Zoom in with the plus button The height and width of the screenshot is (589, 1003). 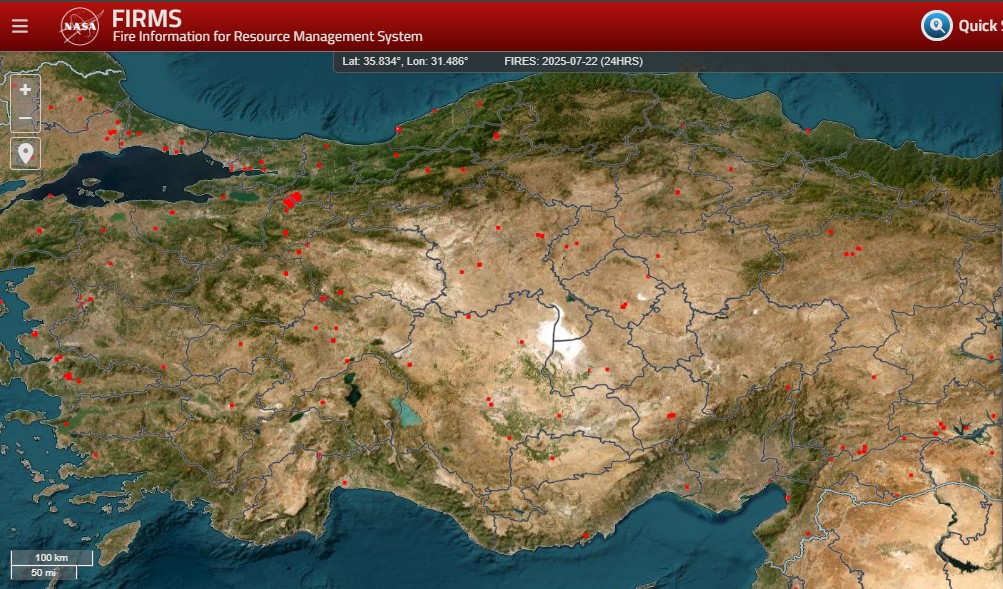pyautogui.click(x=25, y=89)
